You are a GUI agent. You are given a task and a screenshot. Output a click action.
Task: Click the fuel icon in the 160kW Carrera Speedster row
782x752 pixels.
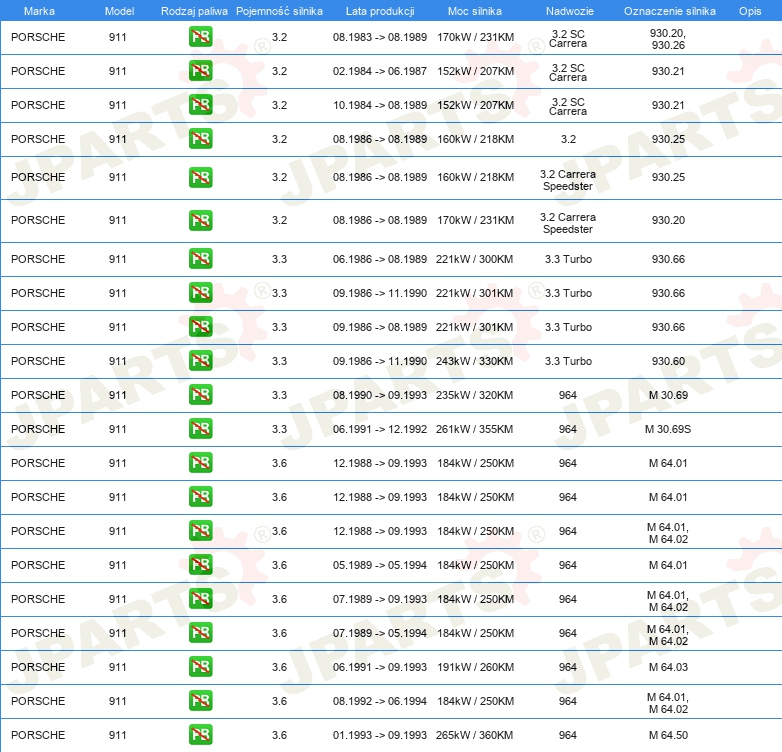[200, 178]
